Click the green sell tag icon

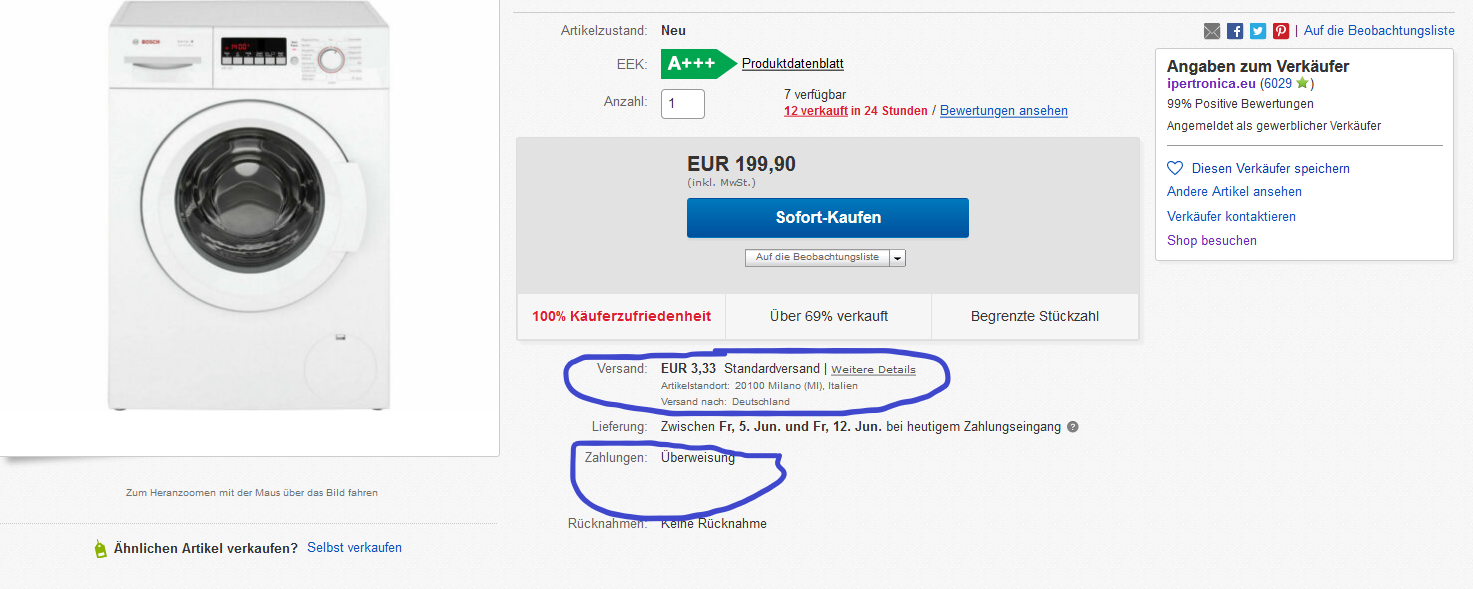point(100,548)
